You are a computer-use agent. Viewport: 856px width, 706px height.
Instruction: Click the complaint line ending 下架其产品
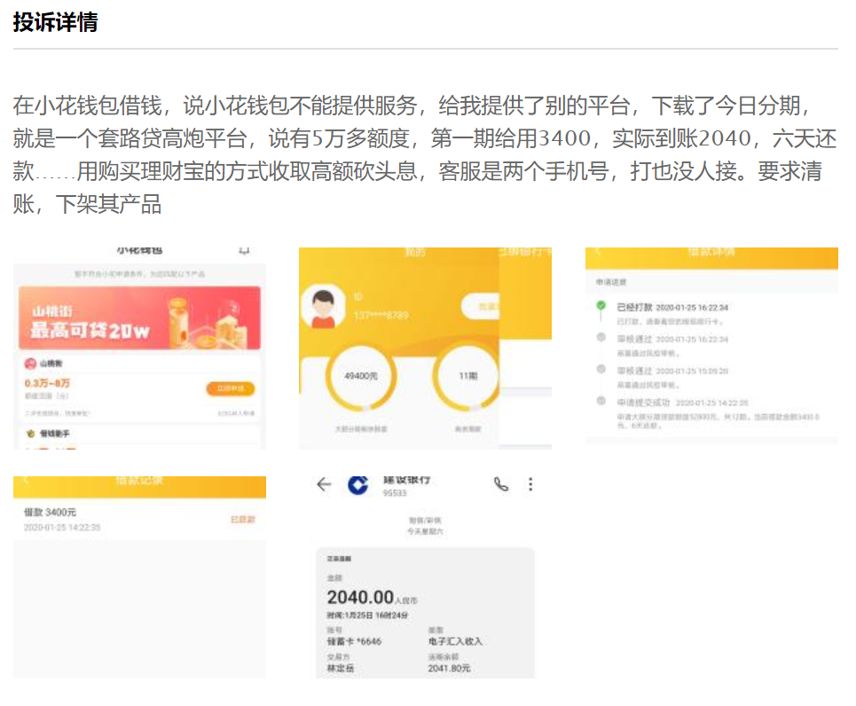(x=87, y=204)
